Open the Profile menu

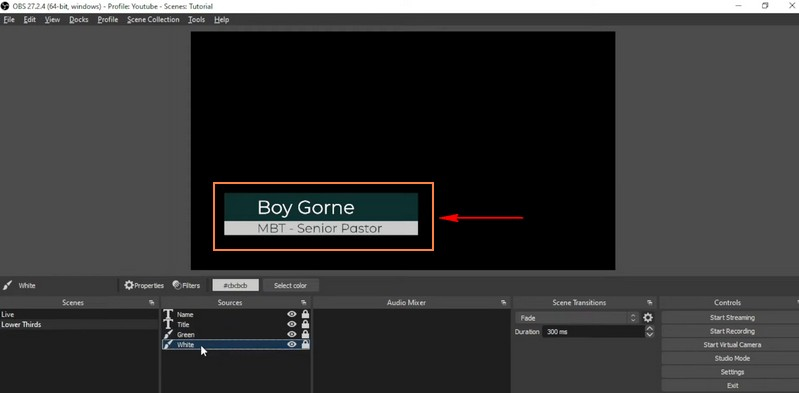point(108,20)
